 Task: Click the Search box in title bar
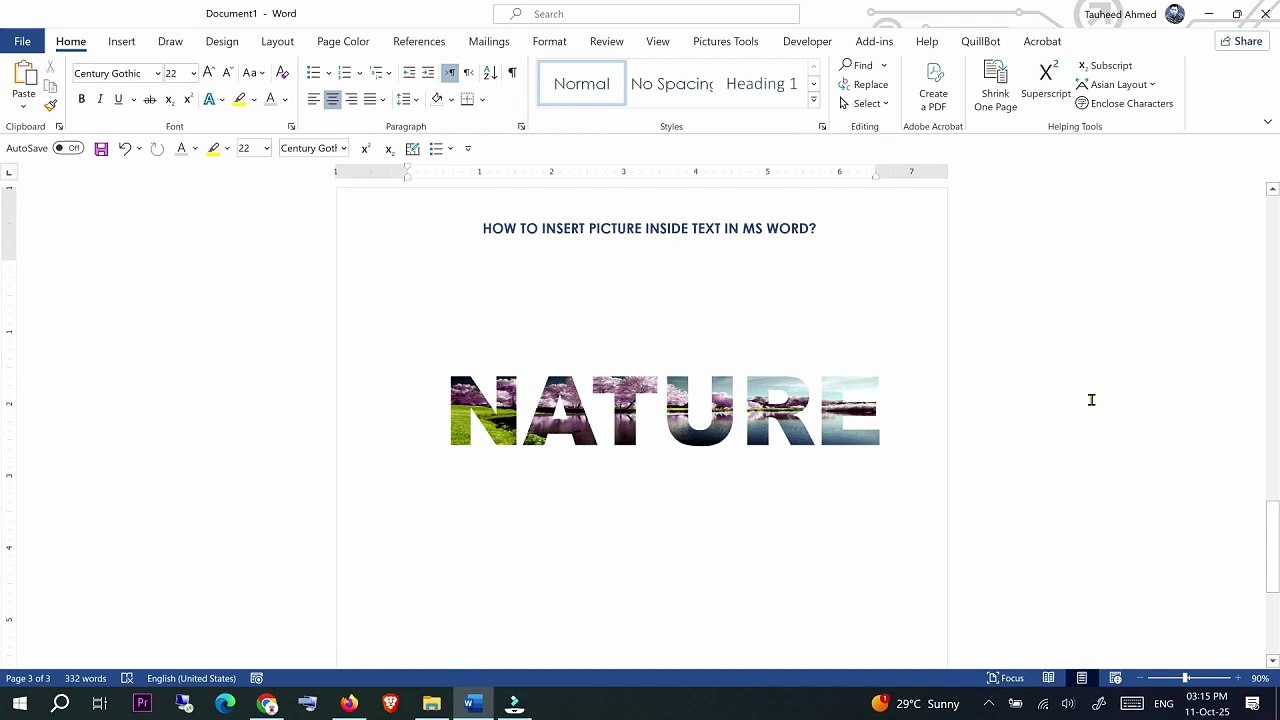click(646, 14)
